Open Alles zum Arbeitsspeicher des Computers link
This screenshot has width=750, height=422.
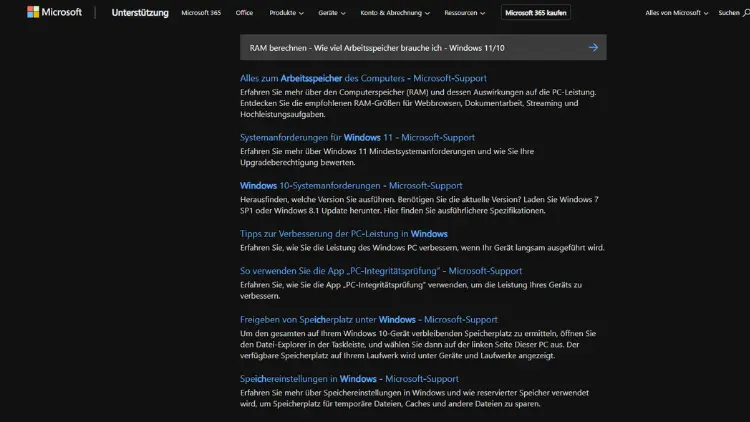click(363, 78)
